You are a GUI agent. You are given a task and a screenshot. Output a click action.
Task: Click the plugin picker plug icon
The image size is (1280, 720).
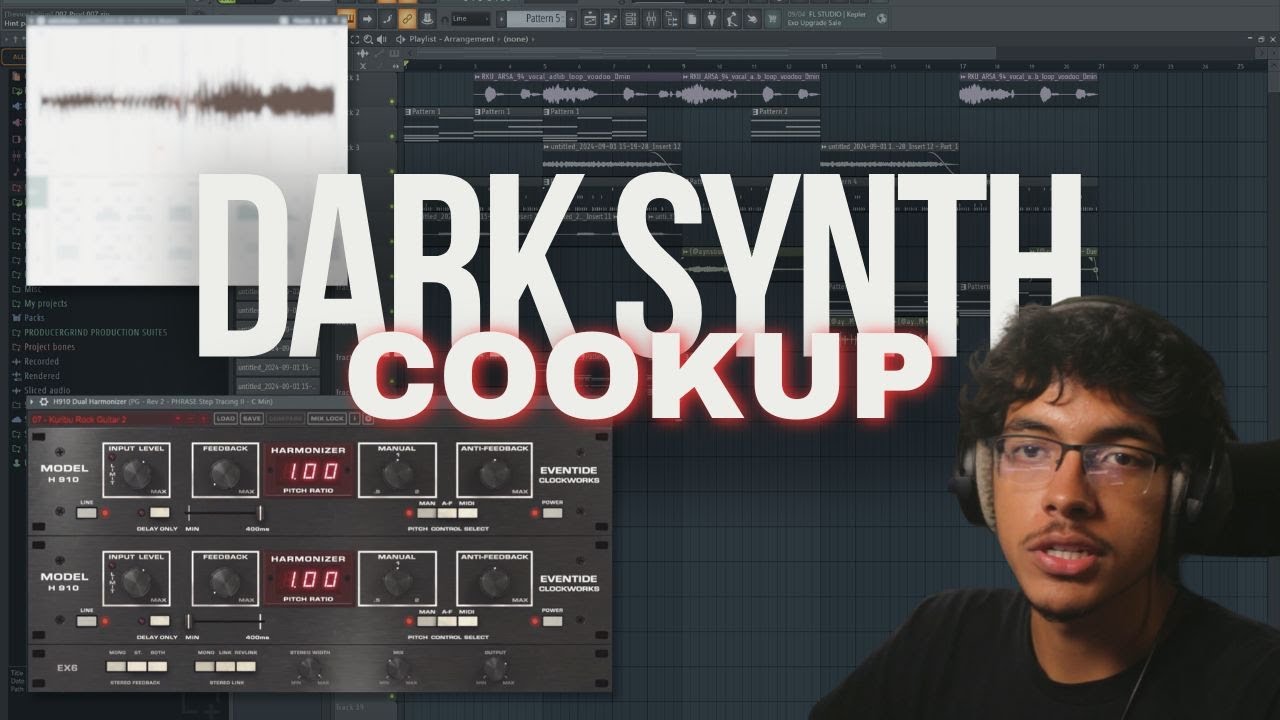click(x=711, y=18)
